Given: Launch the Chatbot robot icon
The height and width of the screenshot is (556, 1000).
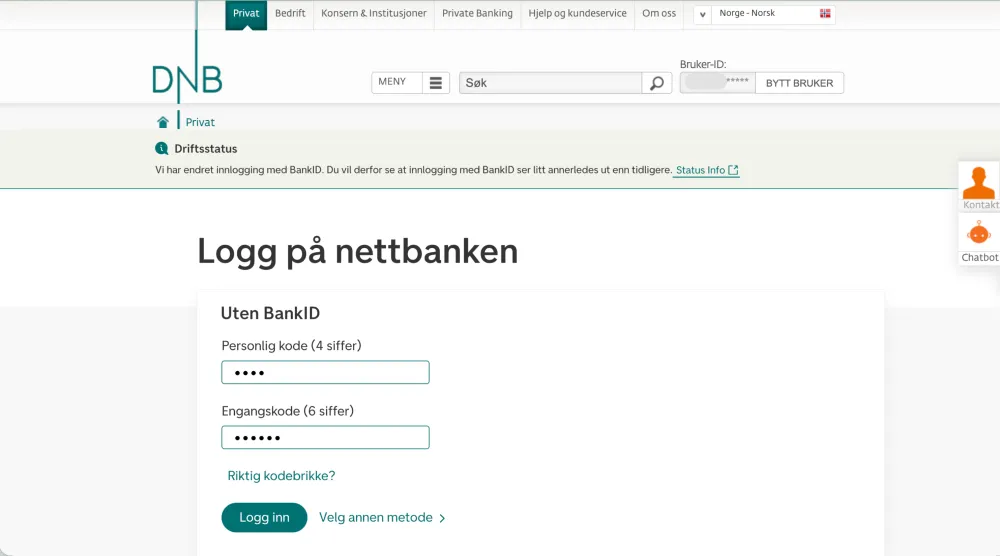Looking at the screenshot, I should 979,234.
